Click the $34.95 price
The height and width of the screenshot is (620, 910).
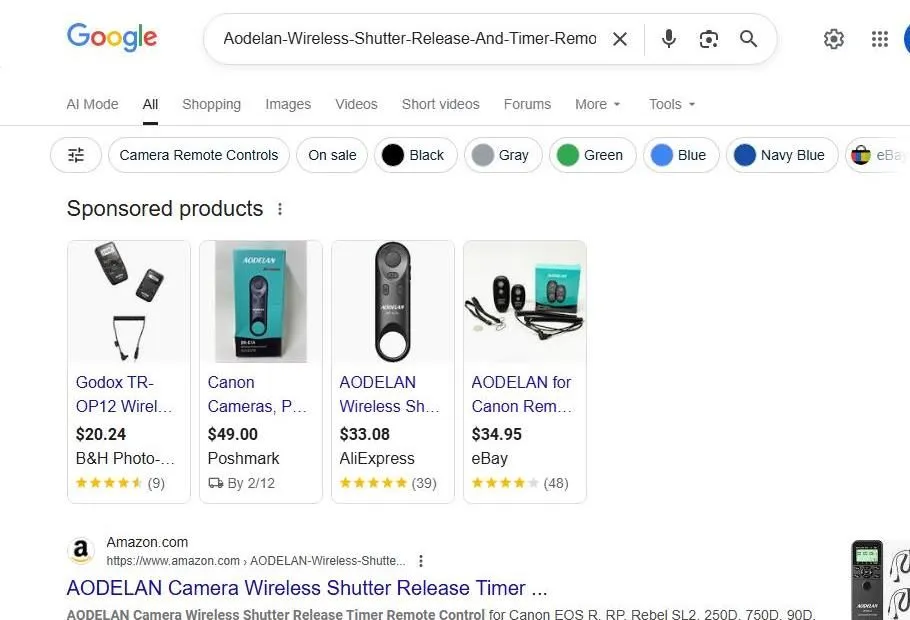click(x=497, y=434)
